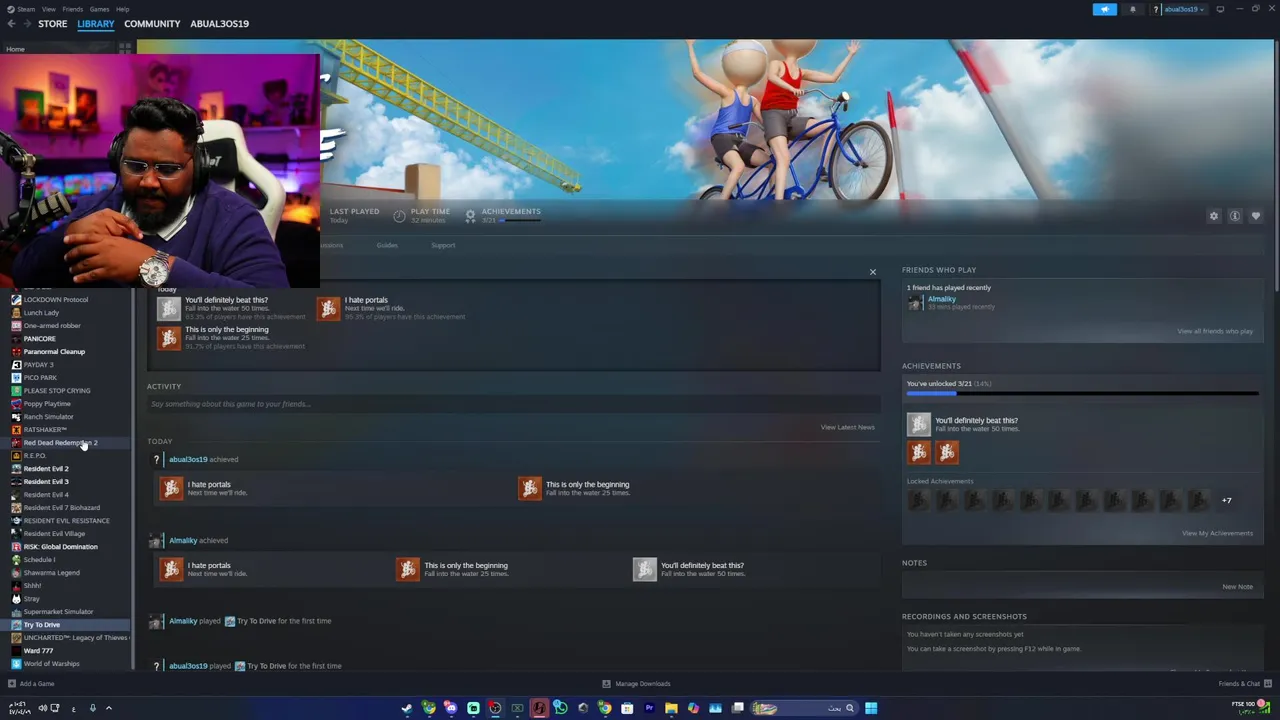The height and width of the screenshot is (720, 1280).
Task: Select R.E.P.O. in library list
Action: 35,456
